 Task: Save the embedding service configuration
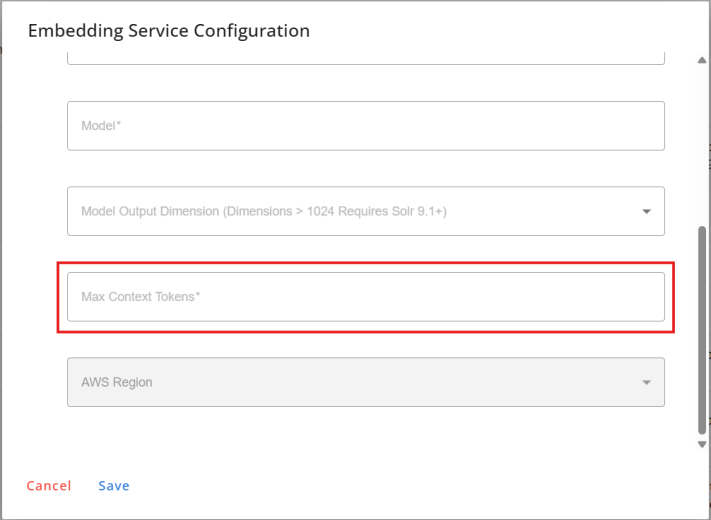tap(114, 486)
